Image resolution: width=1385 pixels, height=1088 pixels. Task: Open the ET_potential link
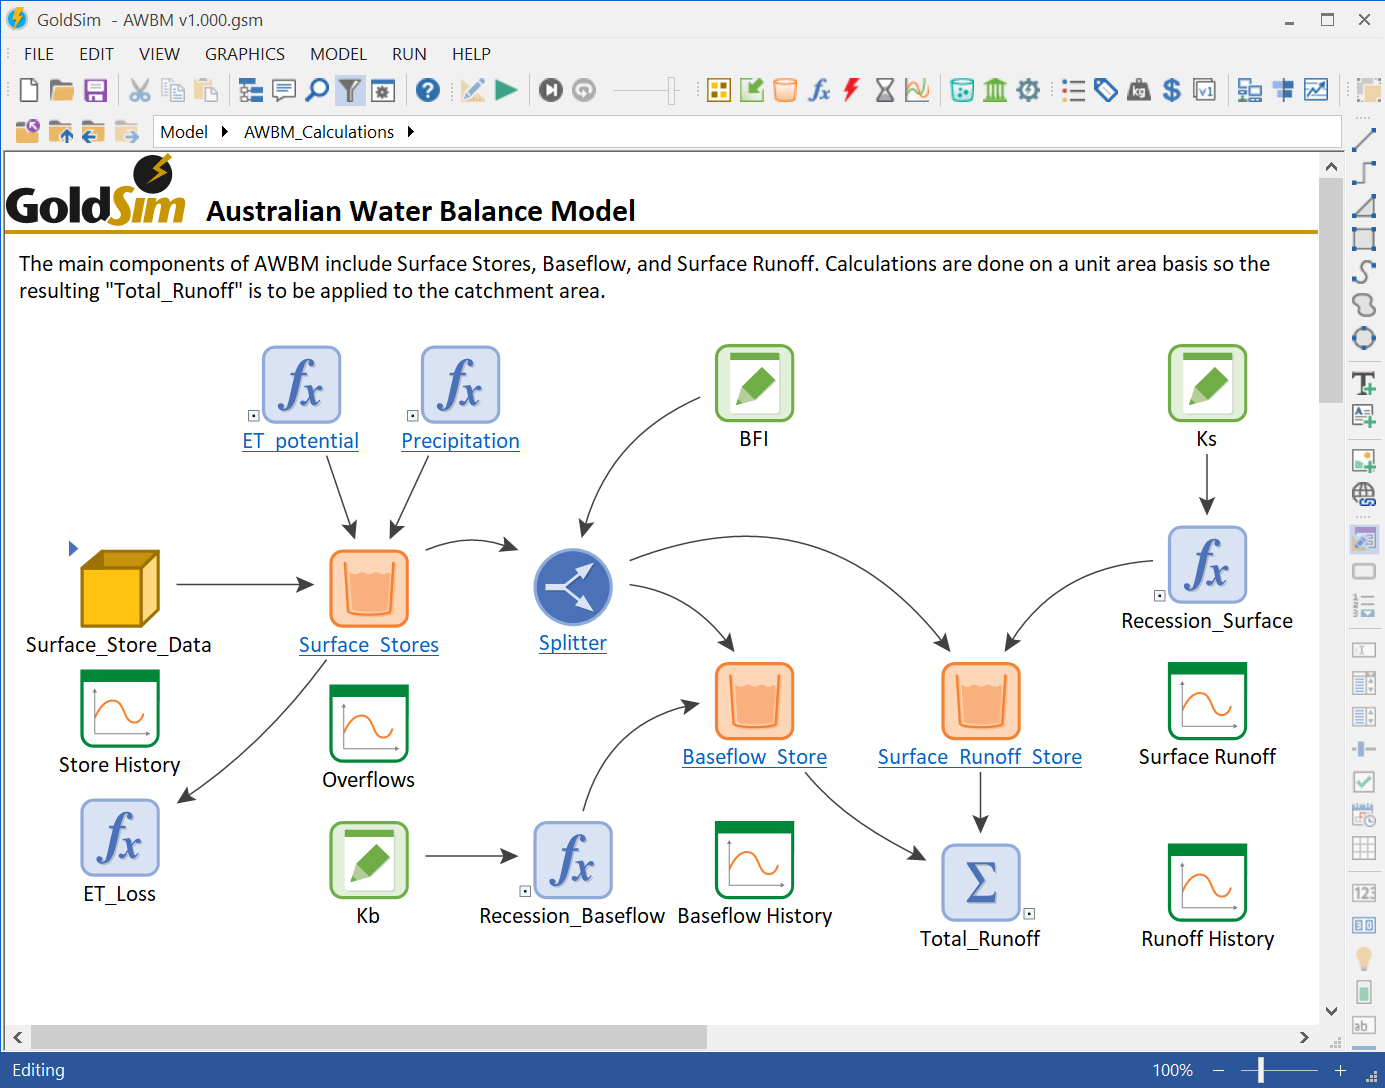click(x=300, y=441)
